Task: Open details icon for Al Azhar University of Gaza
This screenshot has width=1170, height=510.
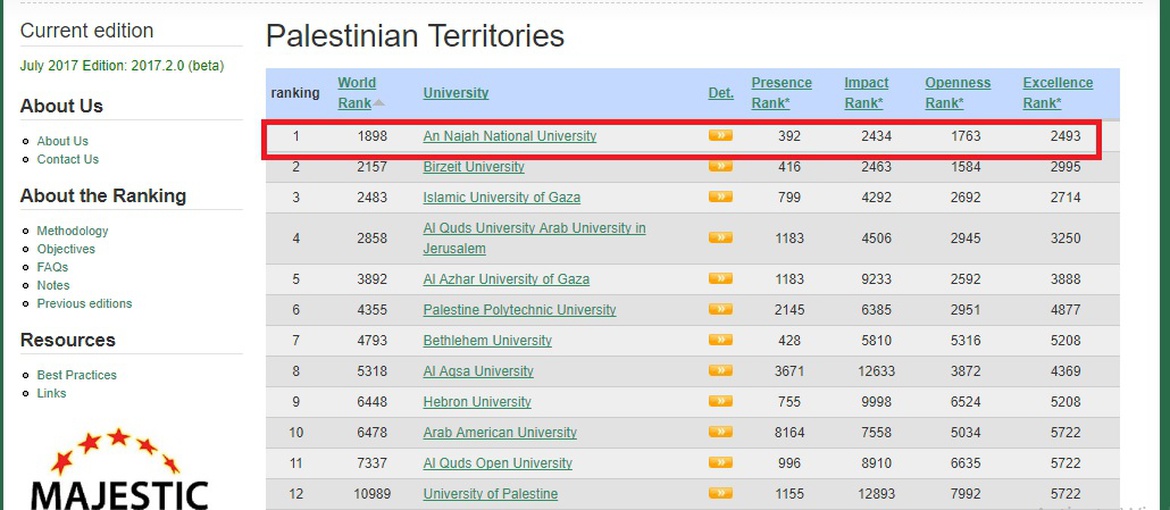Action: [720, 279]
